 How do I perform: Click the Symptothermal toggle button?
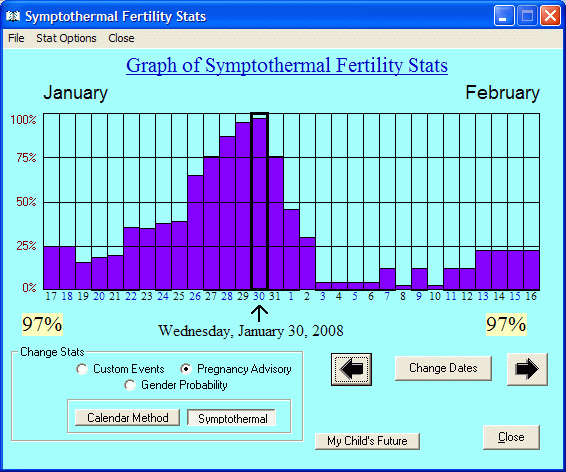[232, 418]
